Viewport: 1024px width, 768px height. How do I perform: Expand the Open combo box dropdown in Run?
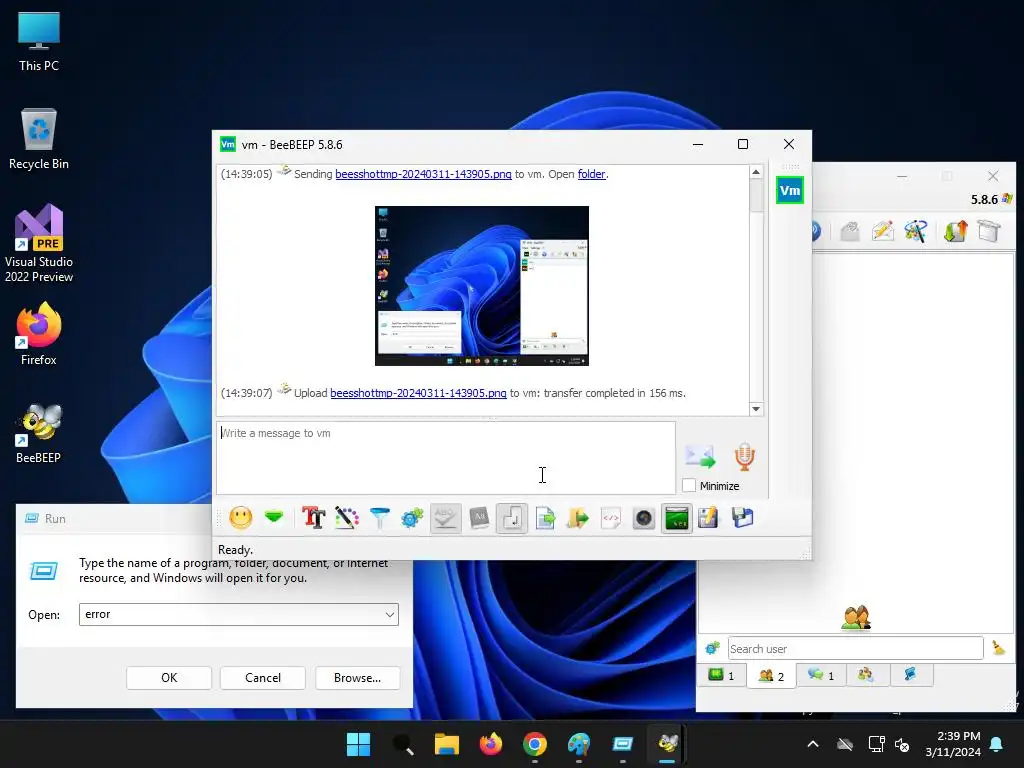389,615
